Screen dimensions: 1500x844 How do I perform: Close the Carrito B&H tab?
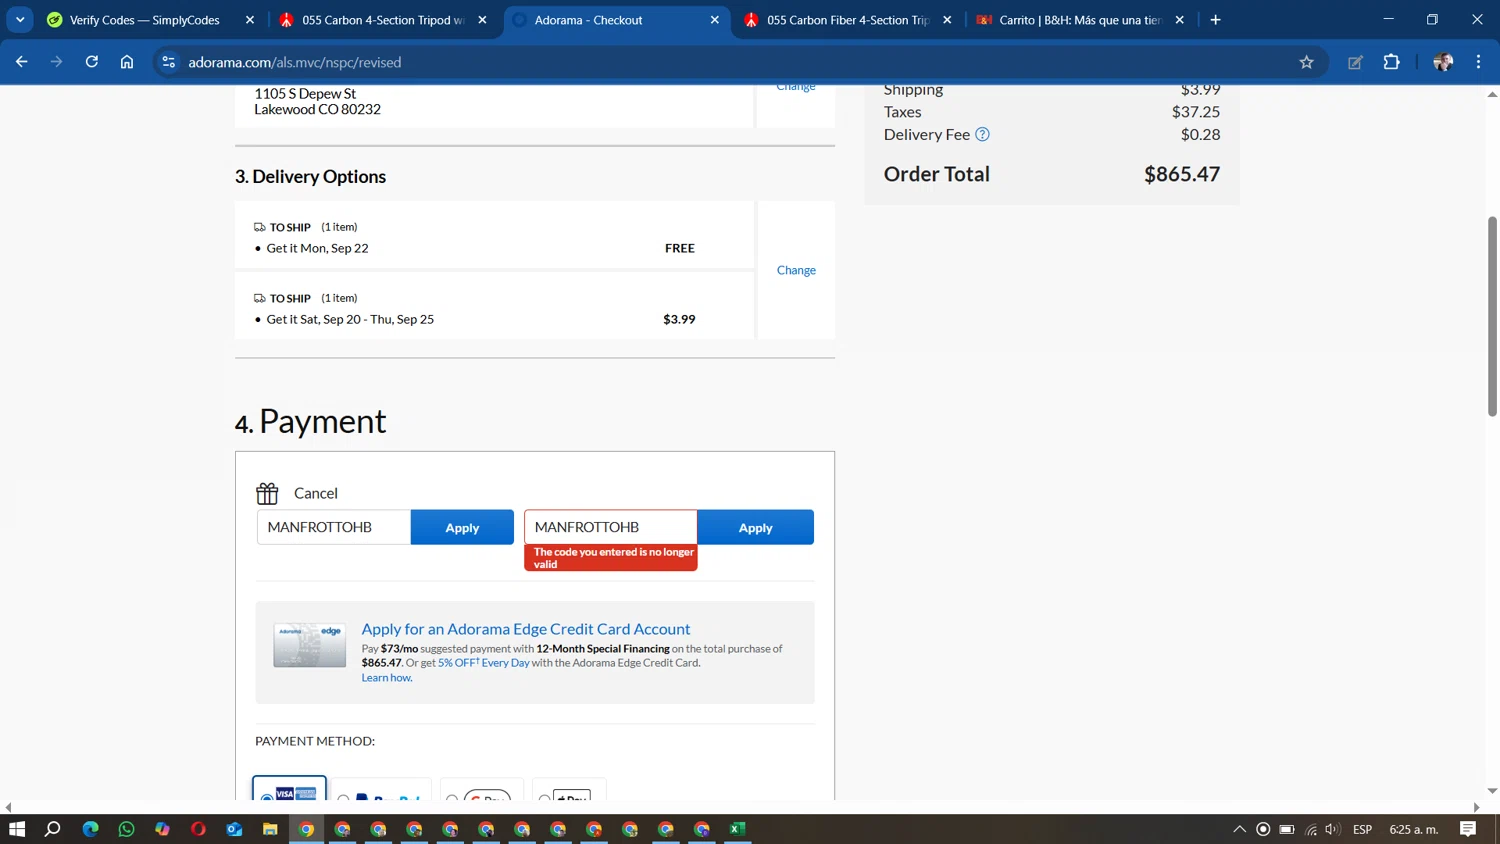point(1180,20)
